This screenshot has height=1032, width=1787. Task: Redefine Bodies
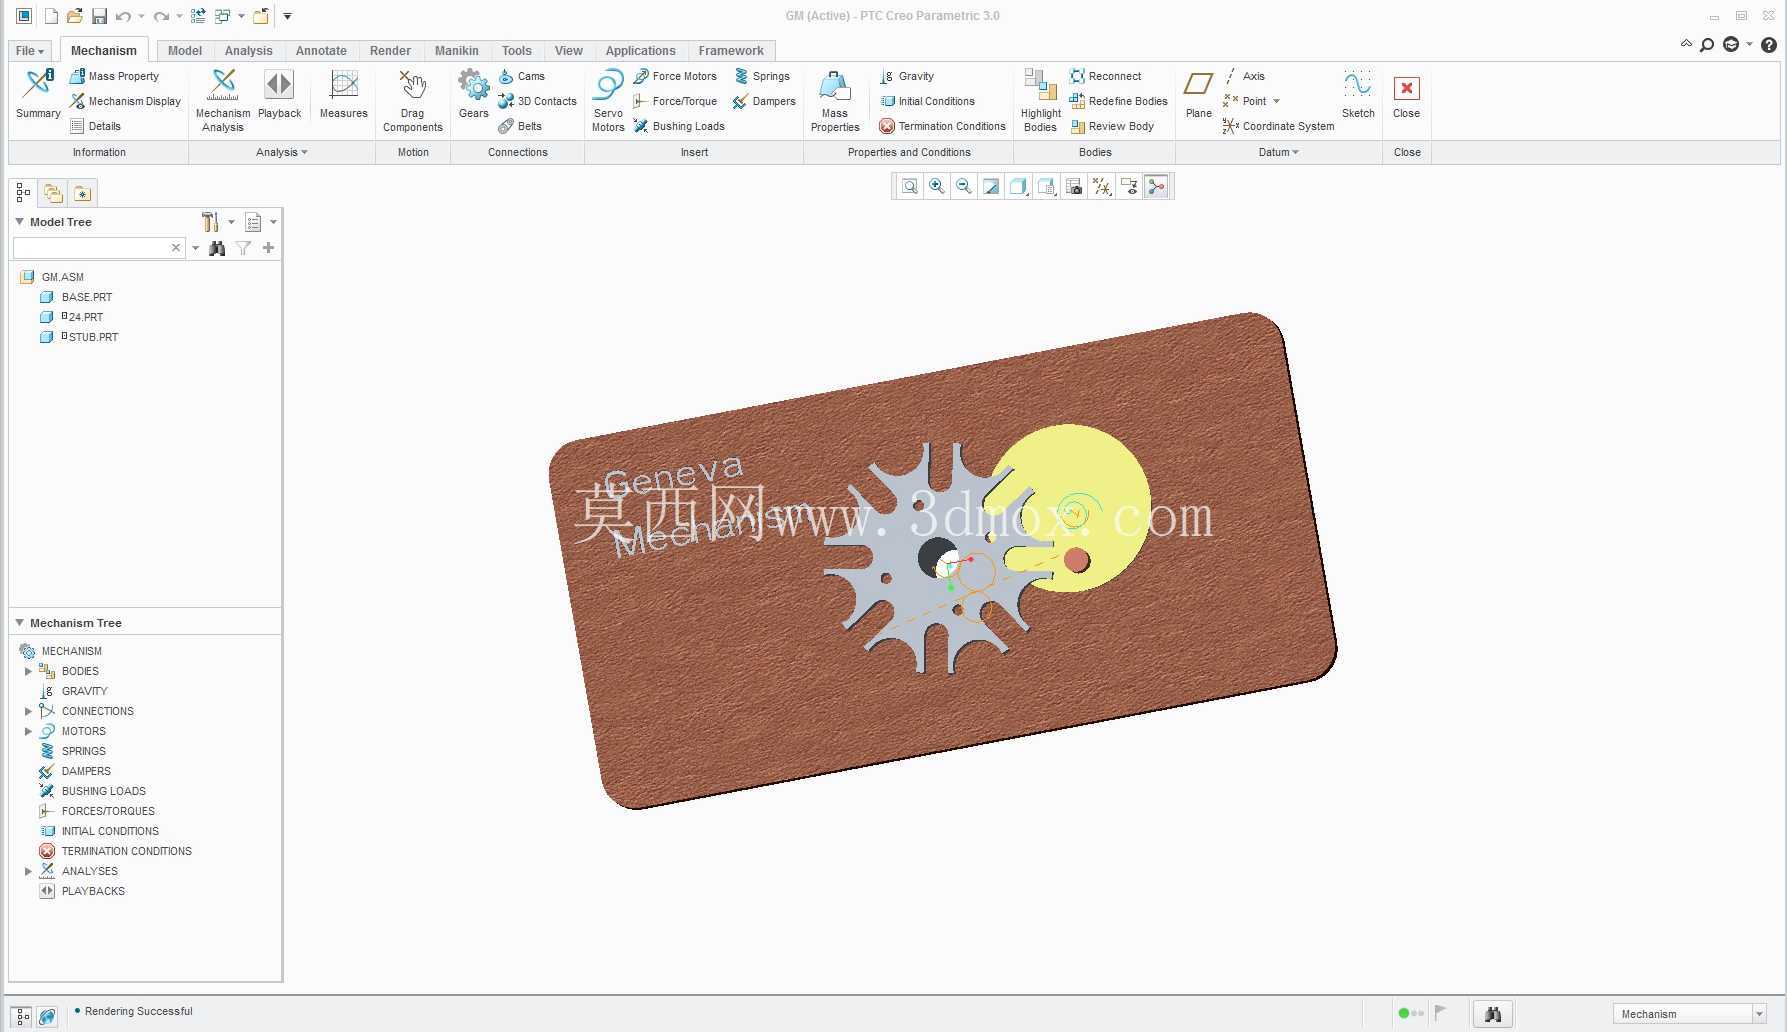[1118, 101]
